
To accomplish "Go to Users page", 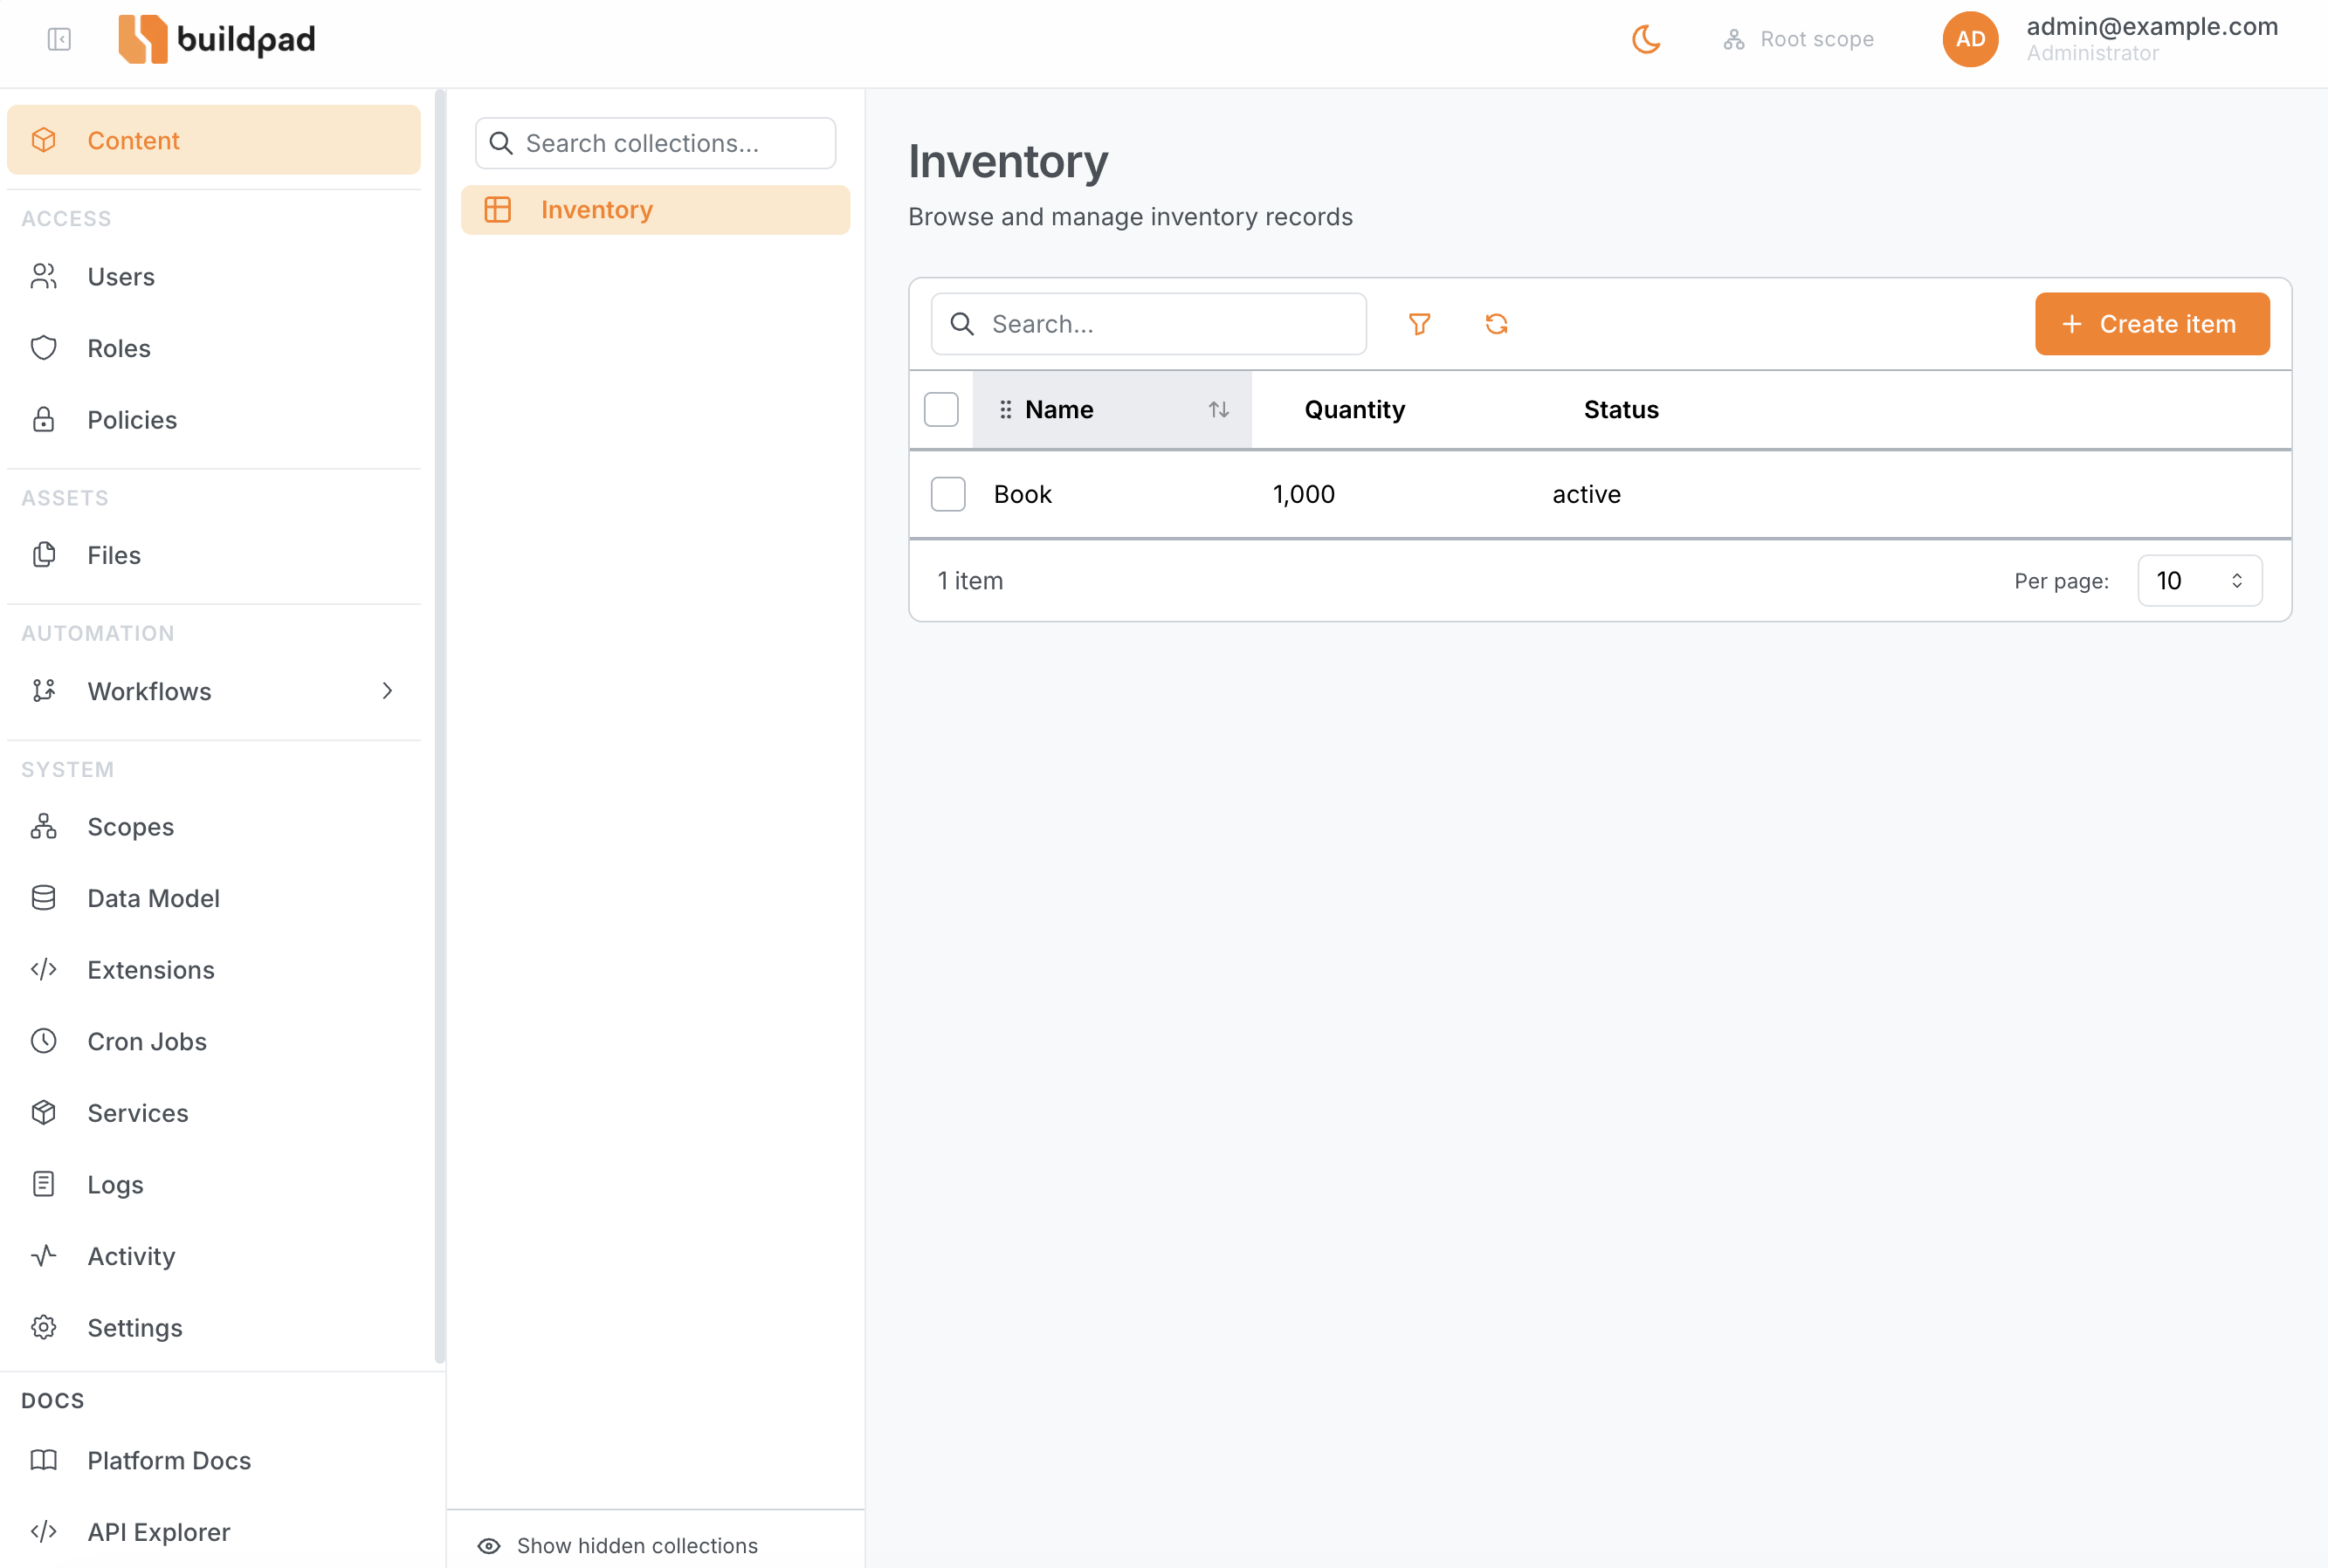I will tap(214, 277).
